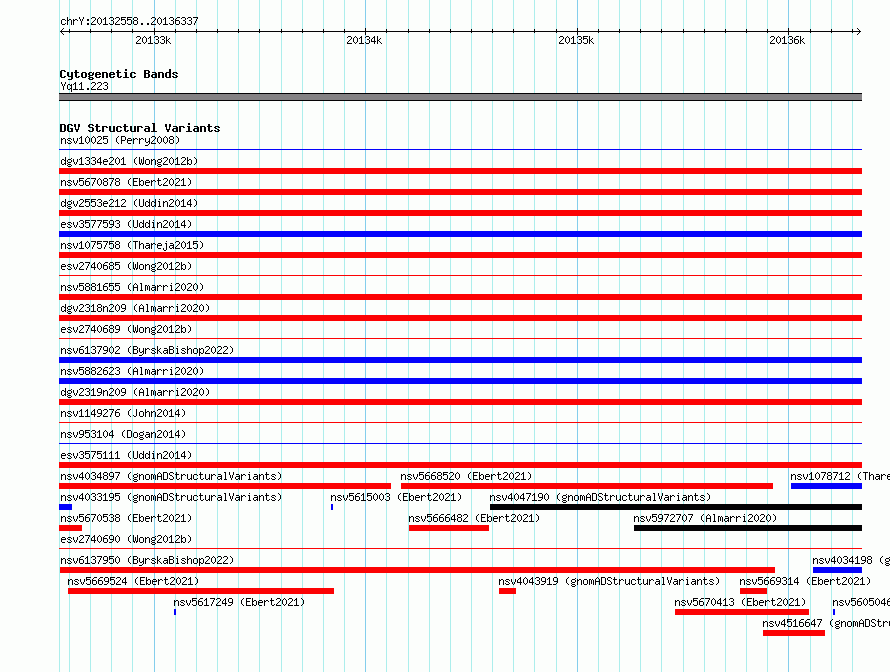Click the DGV Structural Variants track title

(x=140, y=128)
